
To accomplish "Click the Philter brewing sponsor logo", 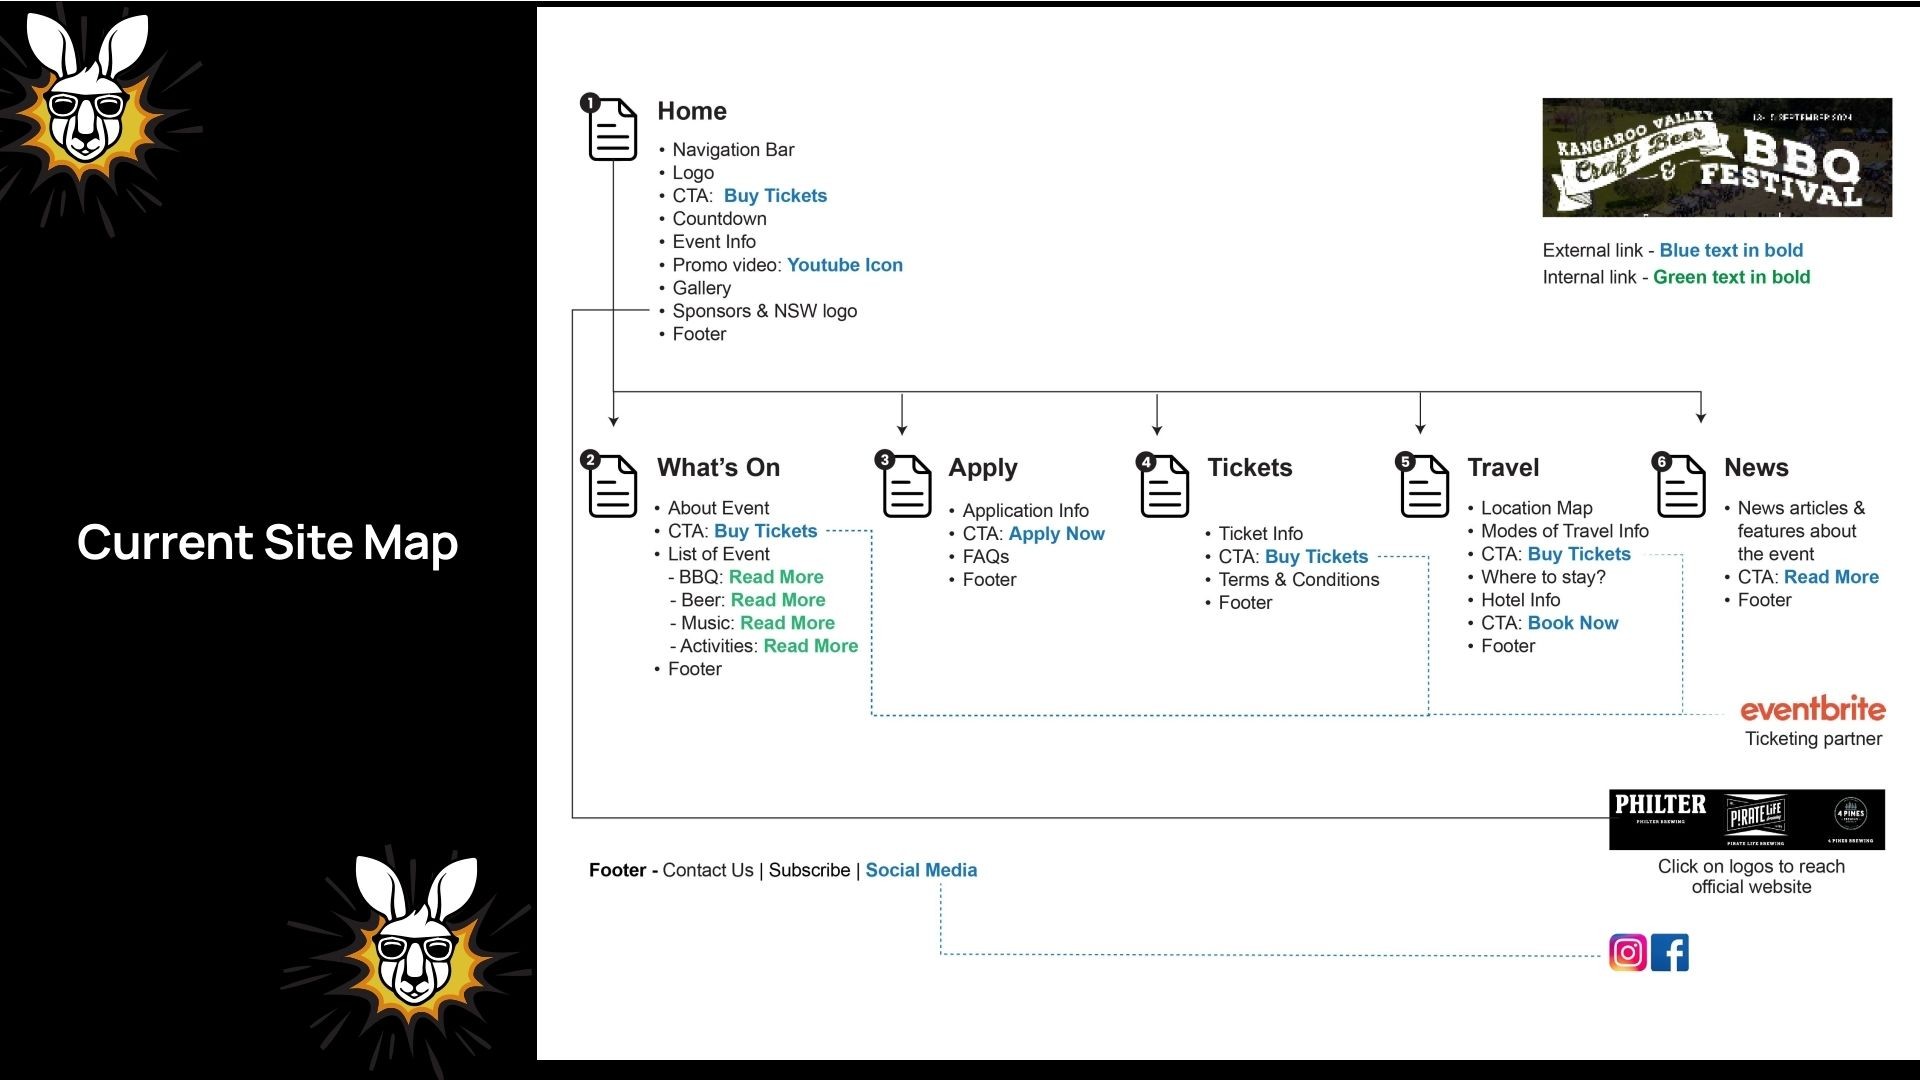I will point(1660,808).
